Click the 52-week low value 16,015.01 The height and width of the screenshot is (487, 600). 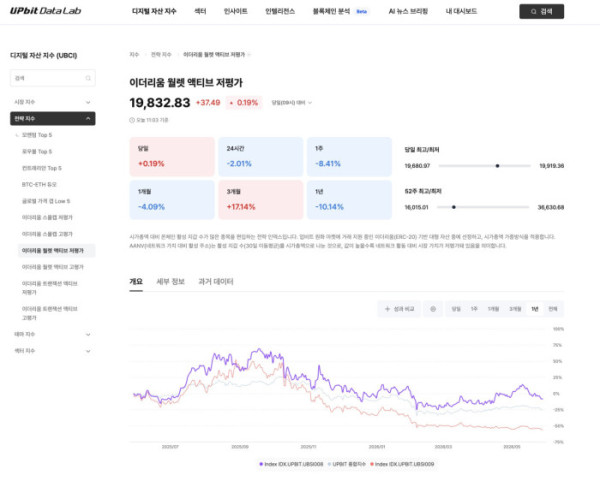click(x=416, y=207)
